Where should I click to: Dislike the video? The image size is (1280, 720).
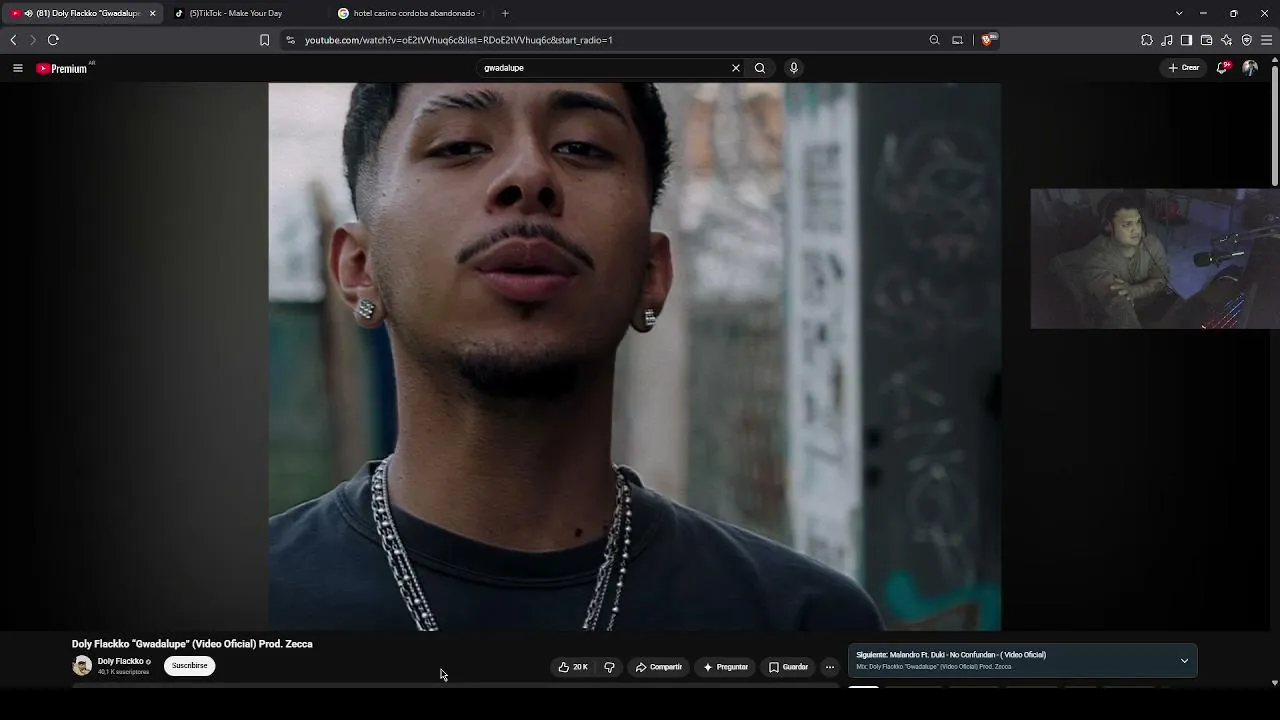[609, 667]
